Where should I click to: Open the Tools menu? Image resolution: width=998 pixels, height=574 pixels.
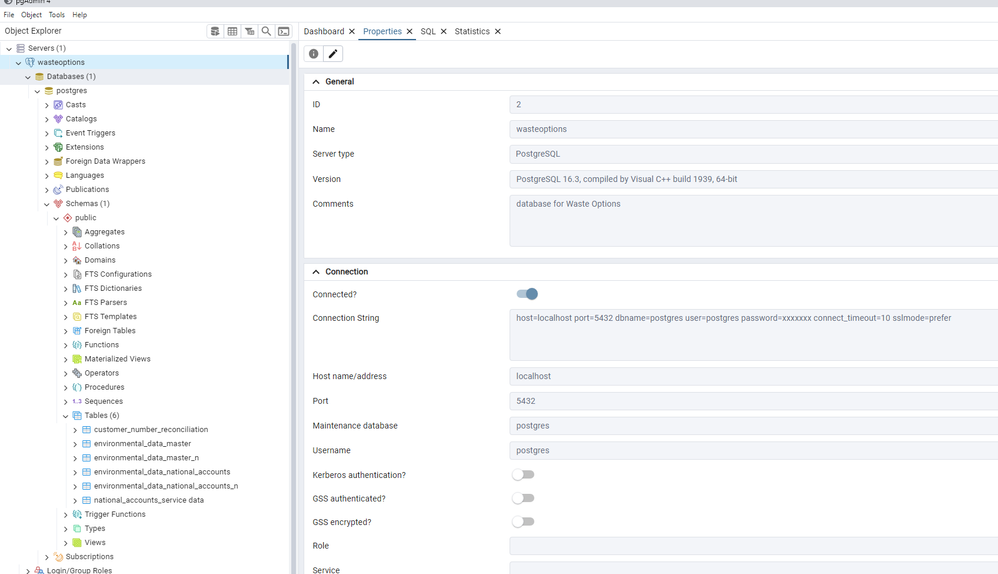point(57,15)
